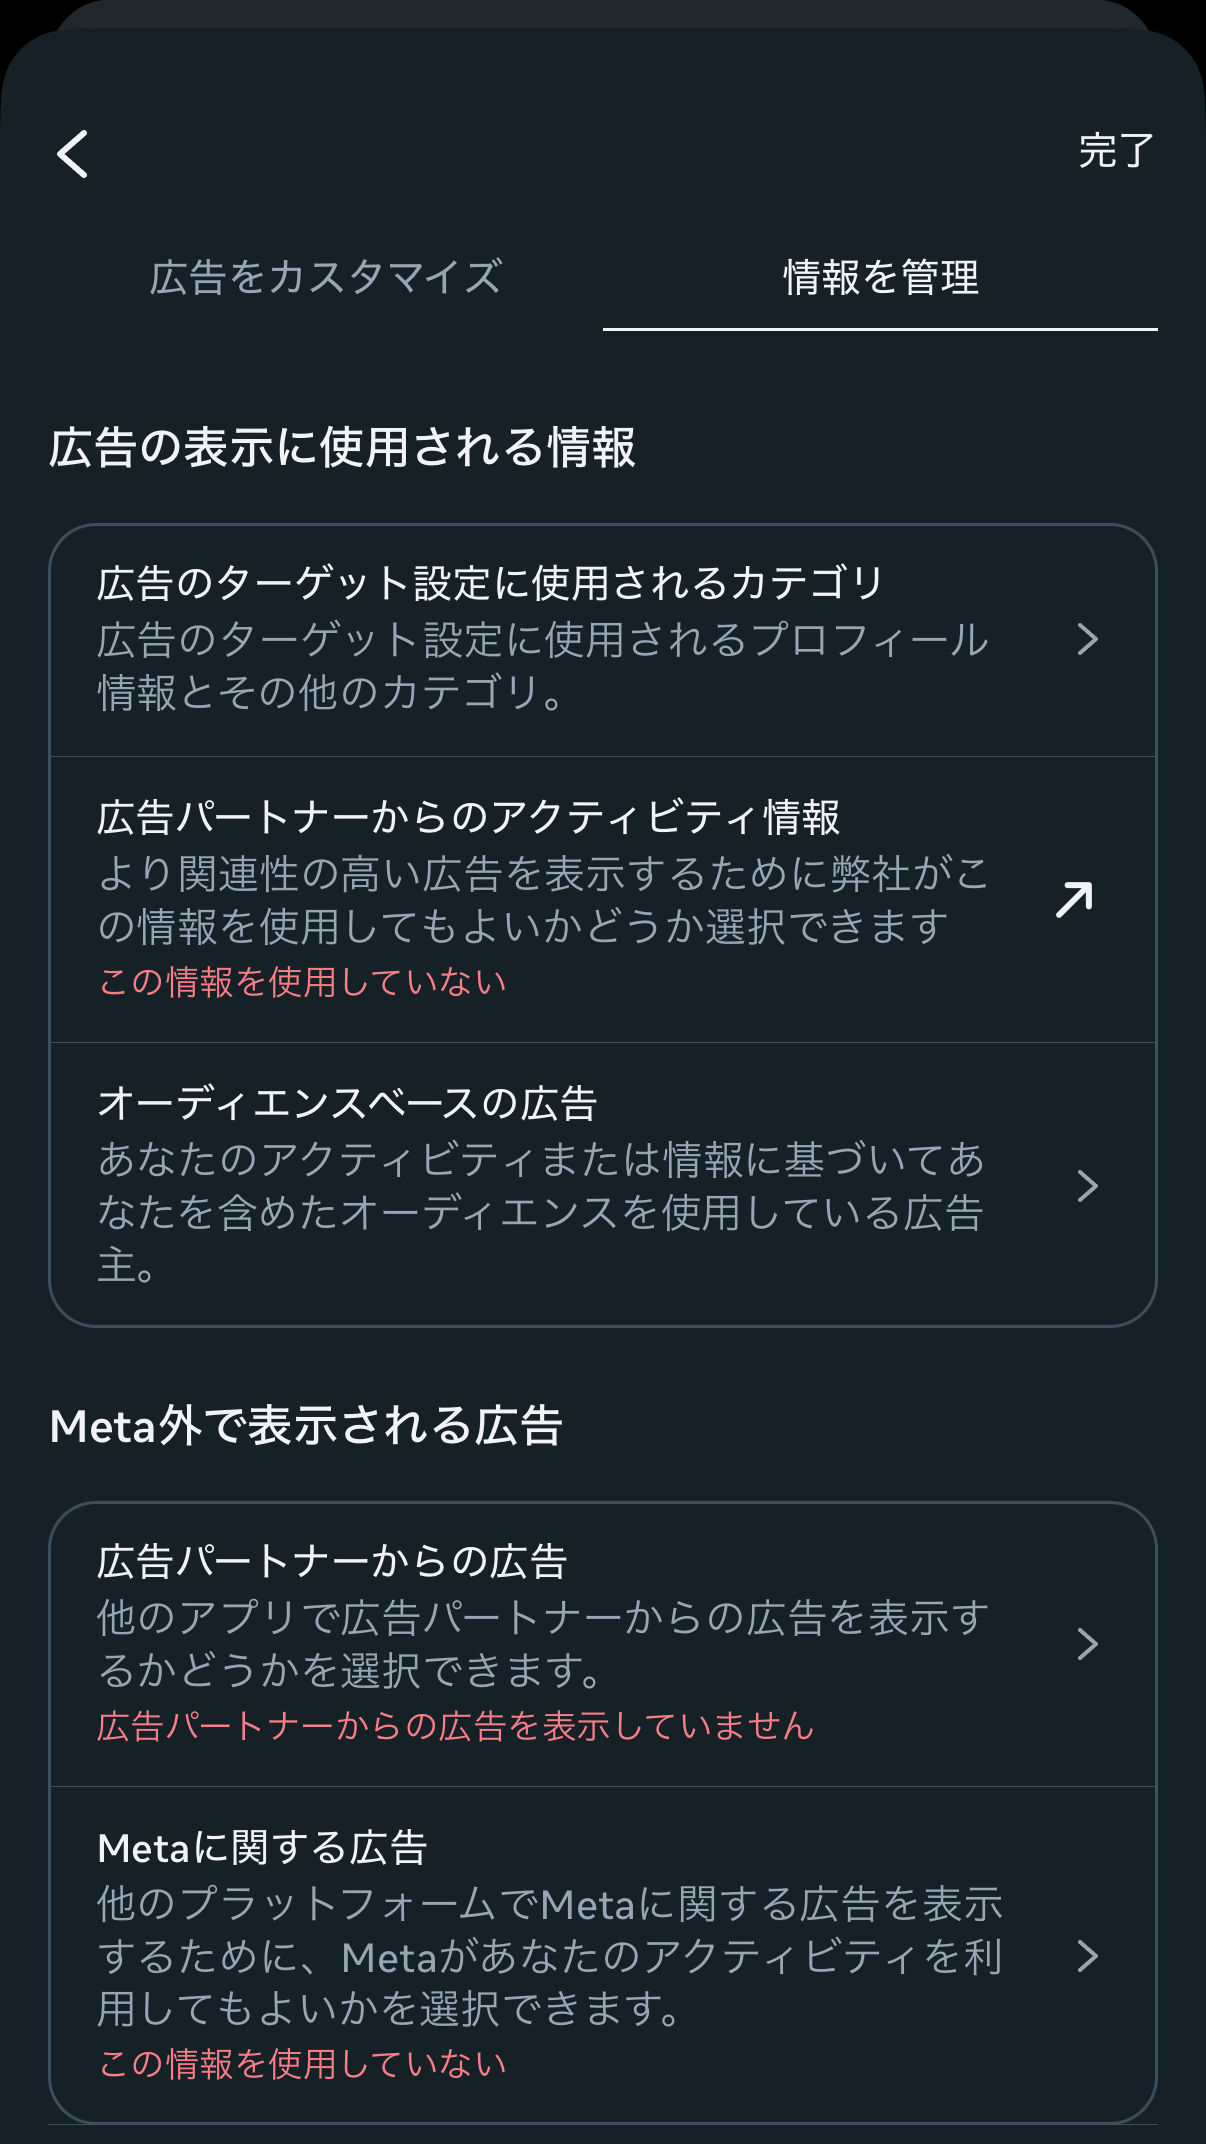Open オーディエンスベースの広告 title
Image resolution: width=1206 pixels, height=2144 pixels.
click(347, 1104)
